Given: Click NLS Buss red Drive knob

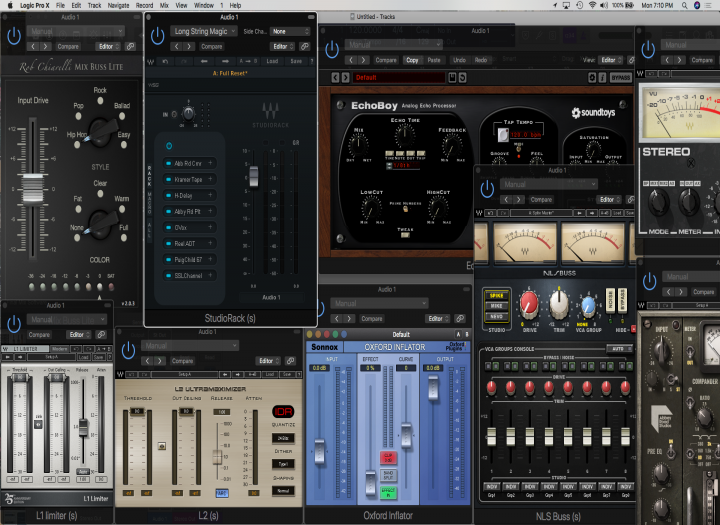Looking at the screenshot, I should click(x=529, y=305).
